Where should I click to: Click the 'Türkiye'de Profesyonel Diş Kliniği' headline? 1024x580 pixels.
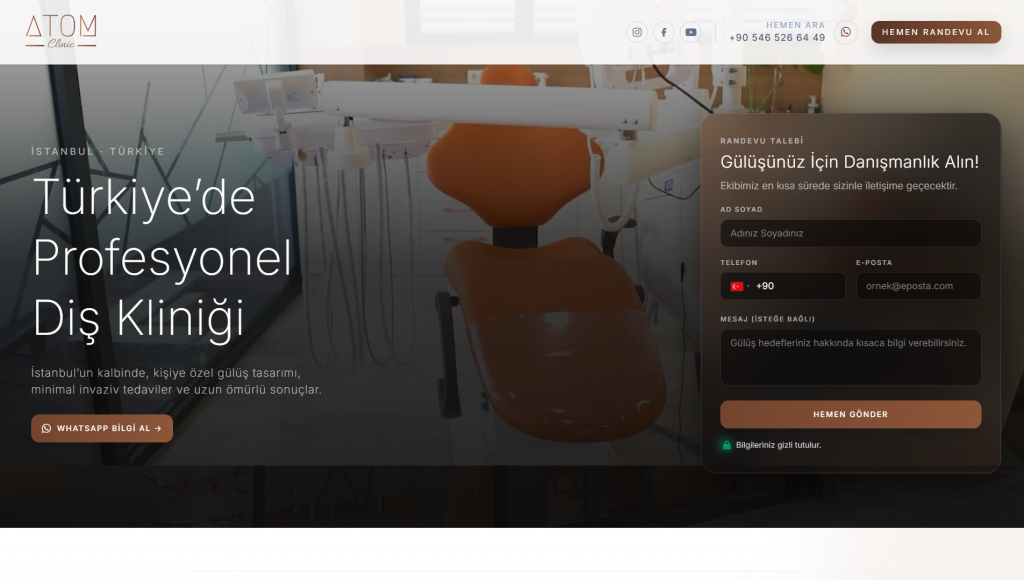tap(162, 257)
